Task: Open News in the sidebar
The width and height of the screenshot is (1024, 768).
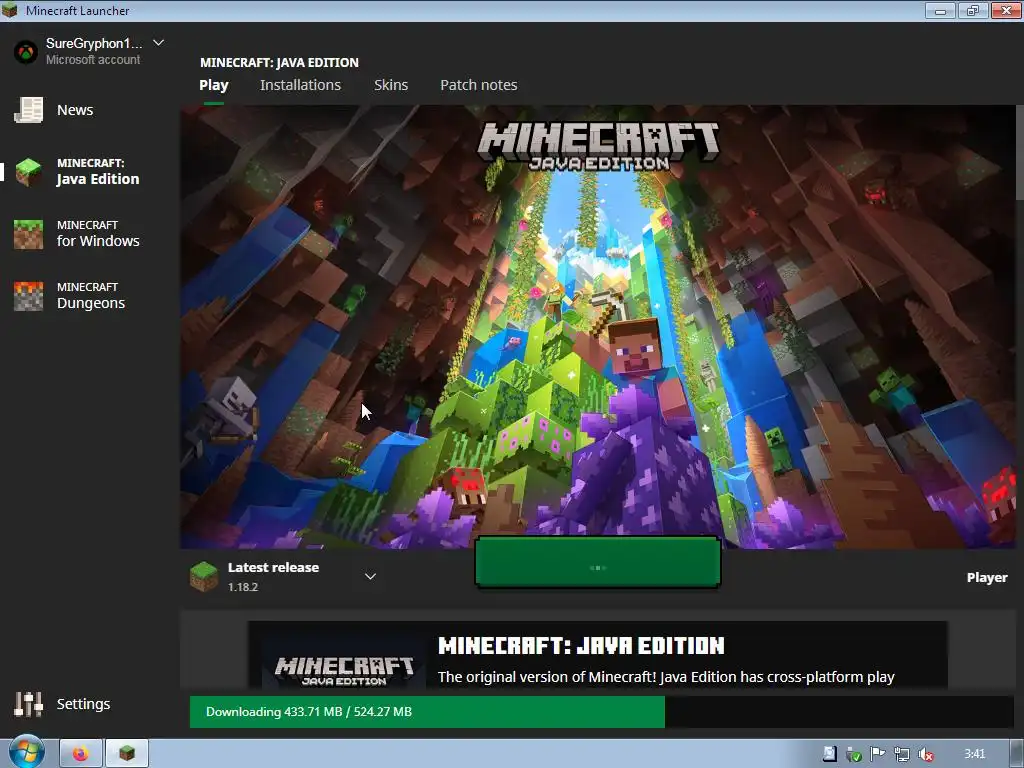Action: [x=75, y=110]
